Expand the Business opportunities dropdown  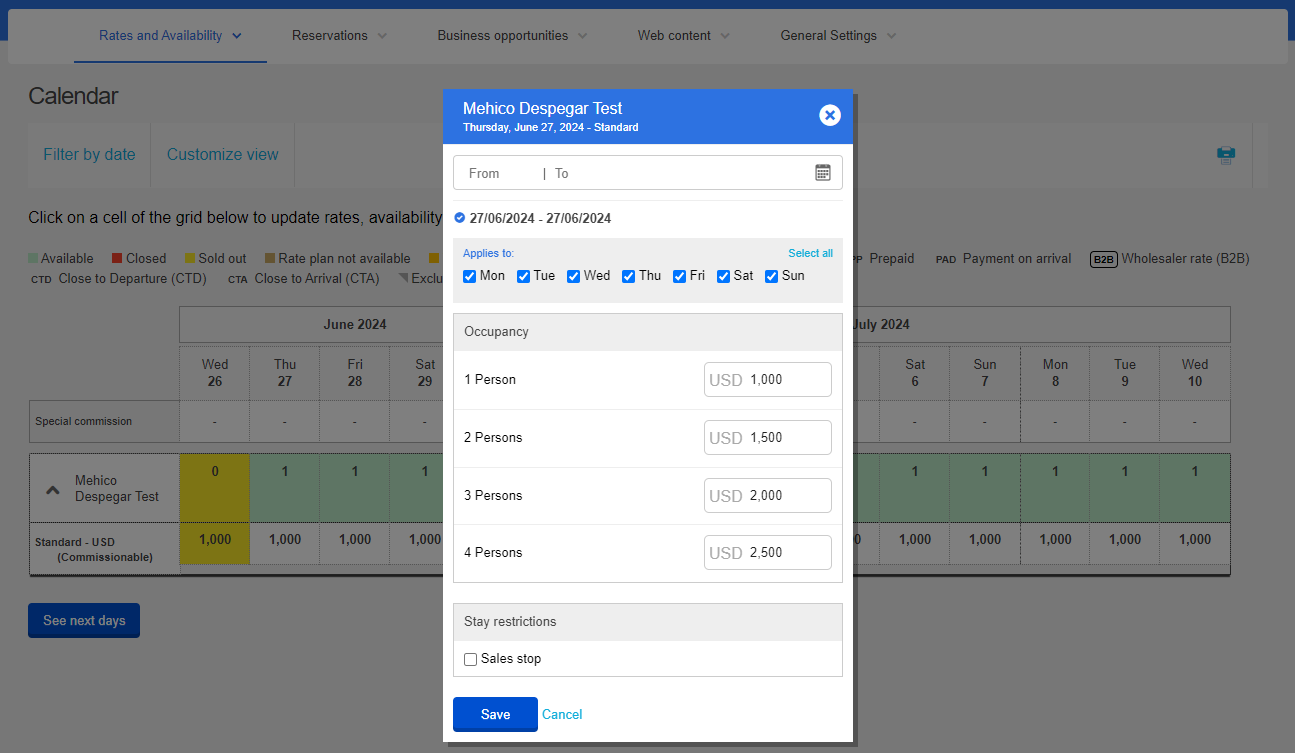(x=512, y=36)
